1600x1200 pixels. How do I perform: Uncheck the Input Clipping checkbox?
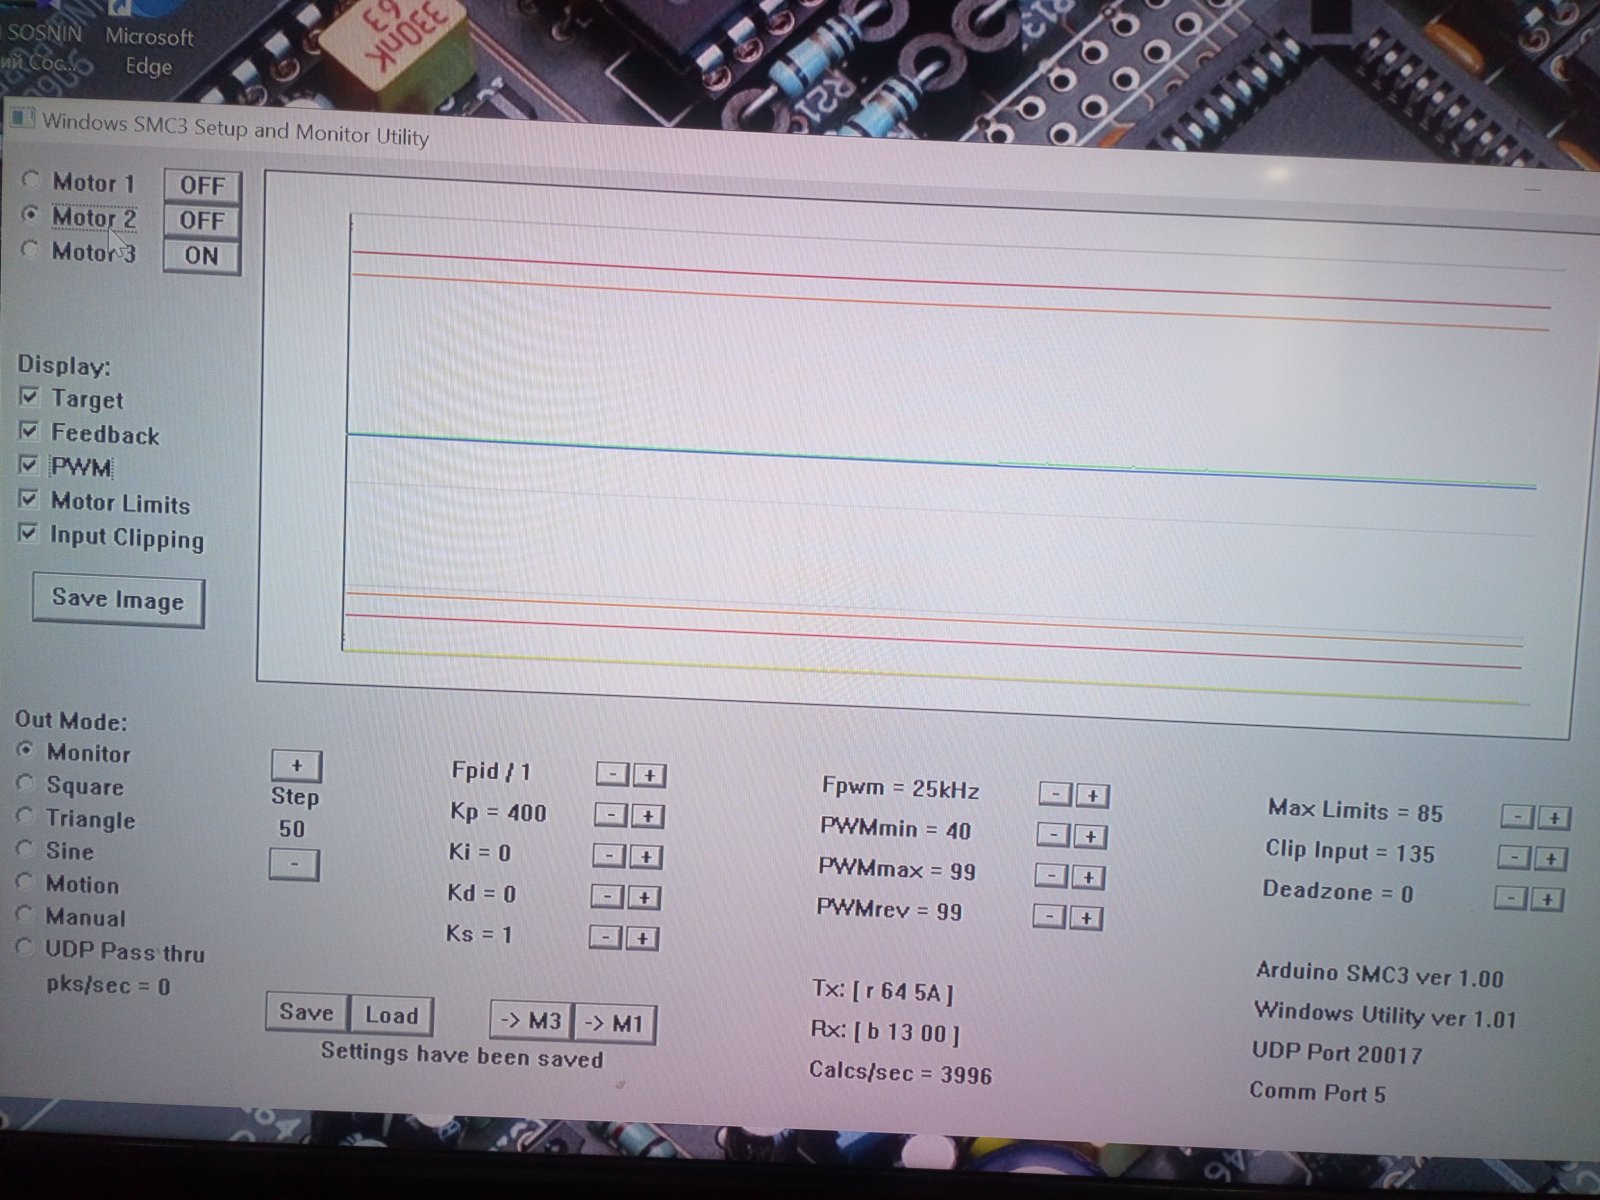29,533
